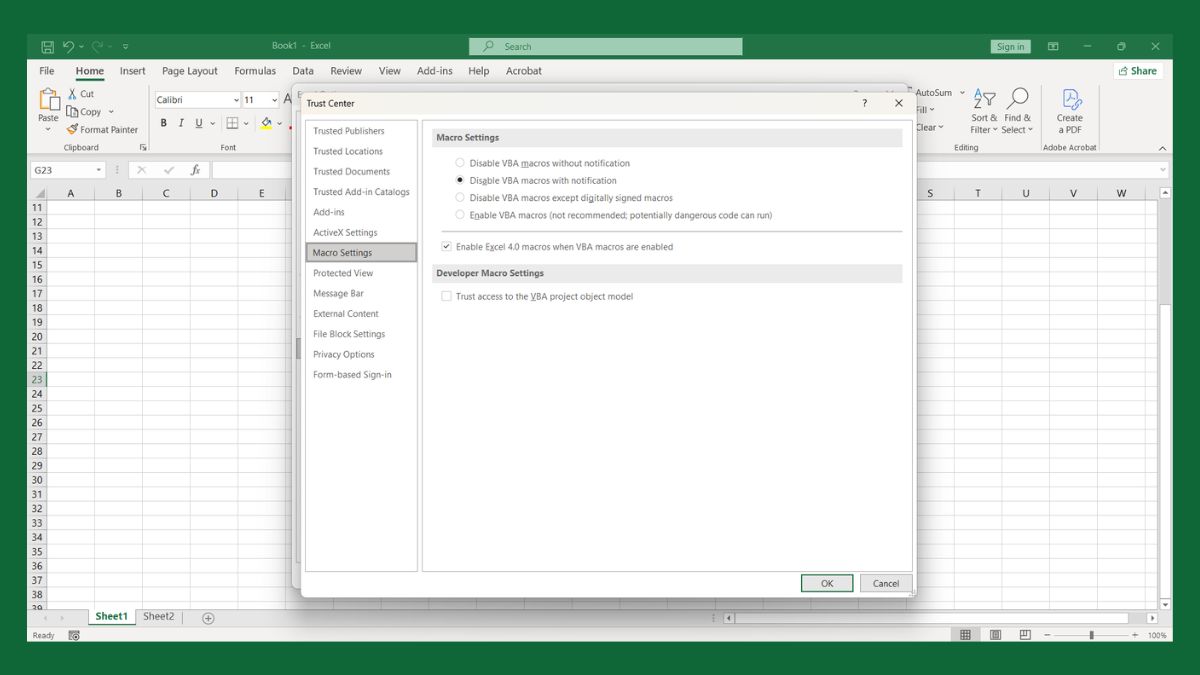Select Disable VBA macros with notification
The image size is (1200, 675).
tap(460, 181)
